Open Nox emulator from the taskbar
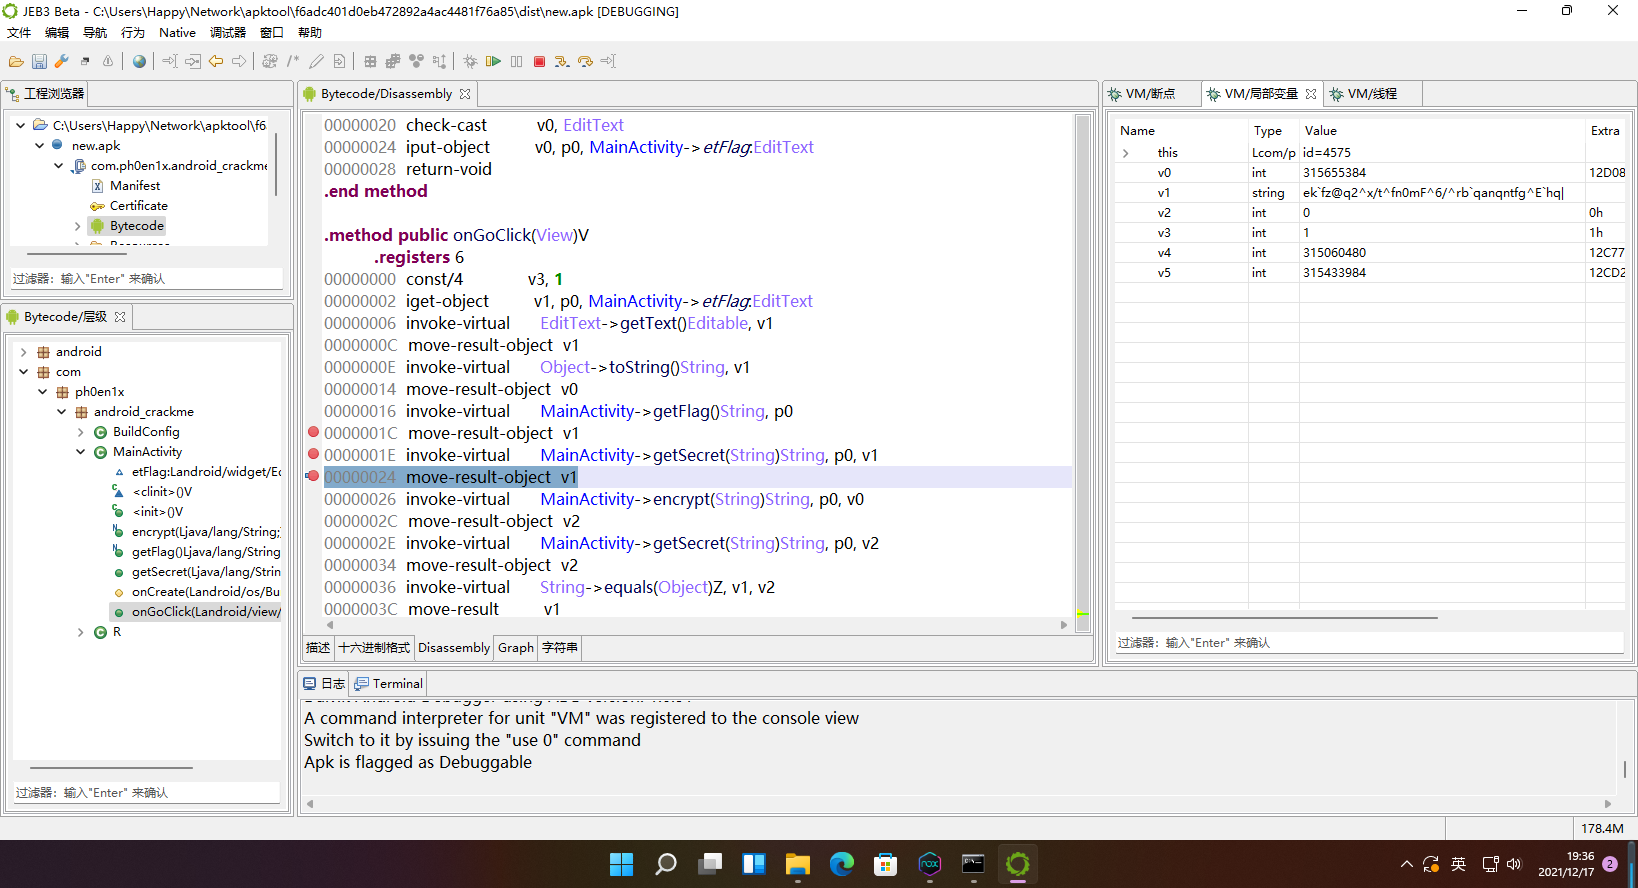1638x888 pixels. tap(929, 864)
